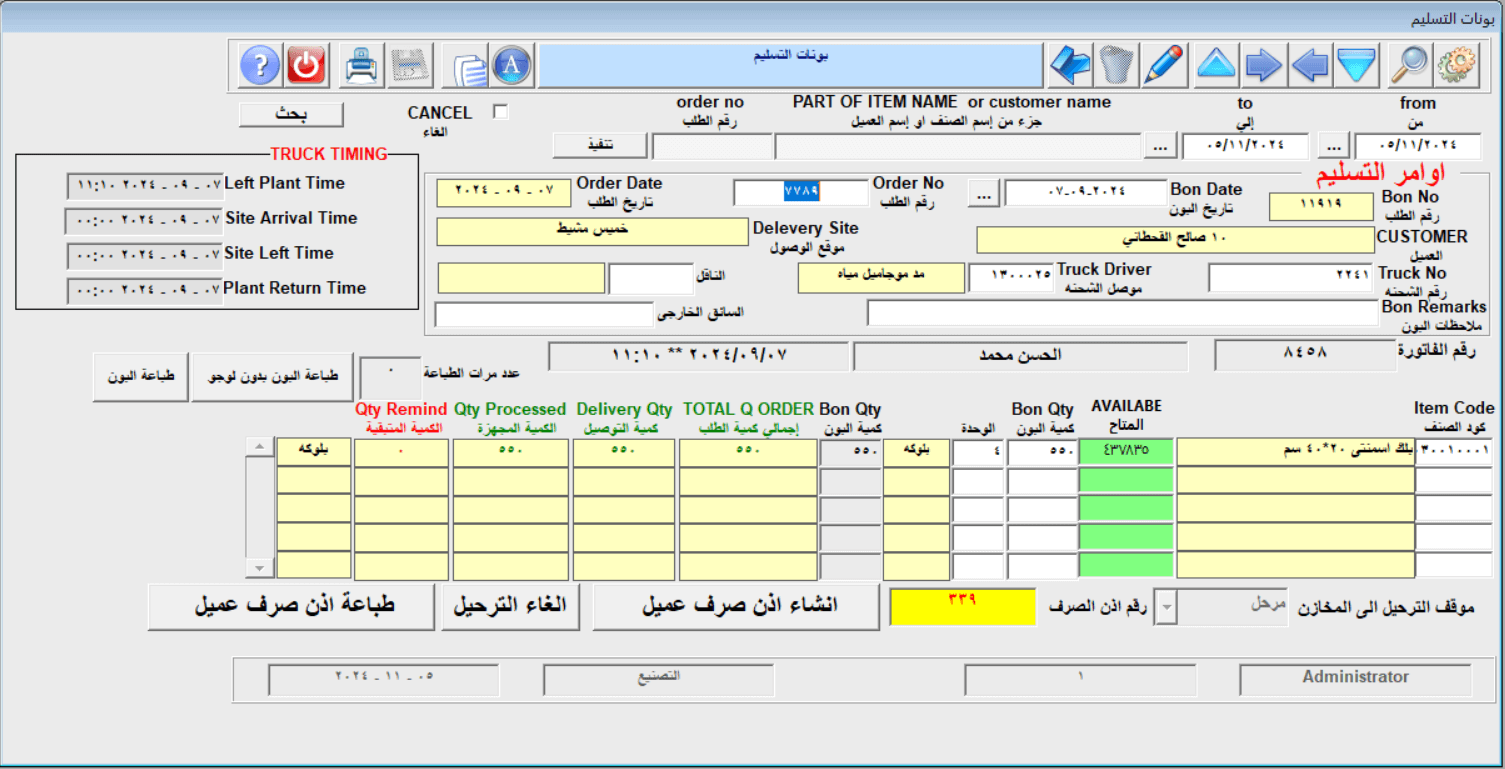Click the blue help question mark icon

(x=260, y=66)
